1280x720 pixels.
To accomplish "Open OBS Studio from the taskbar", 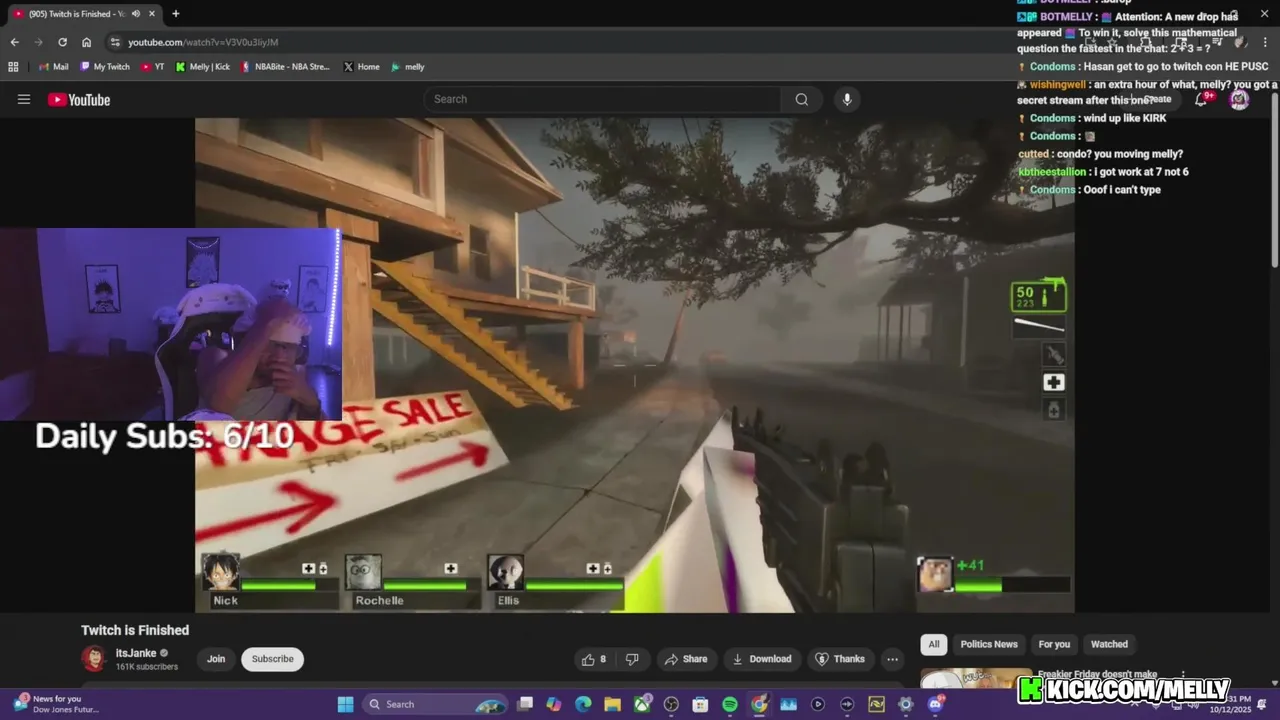I will coord(671,704).
